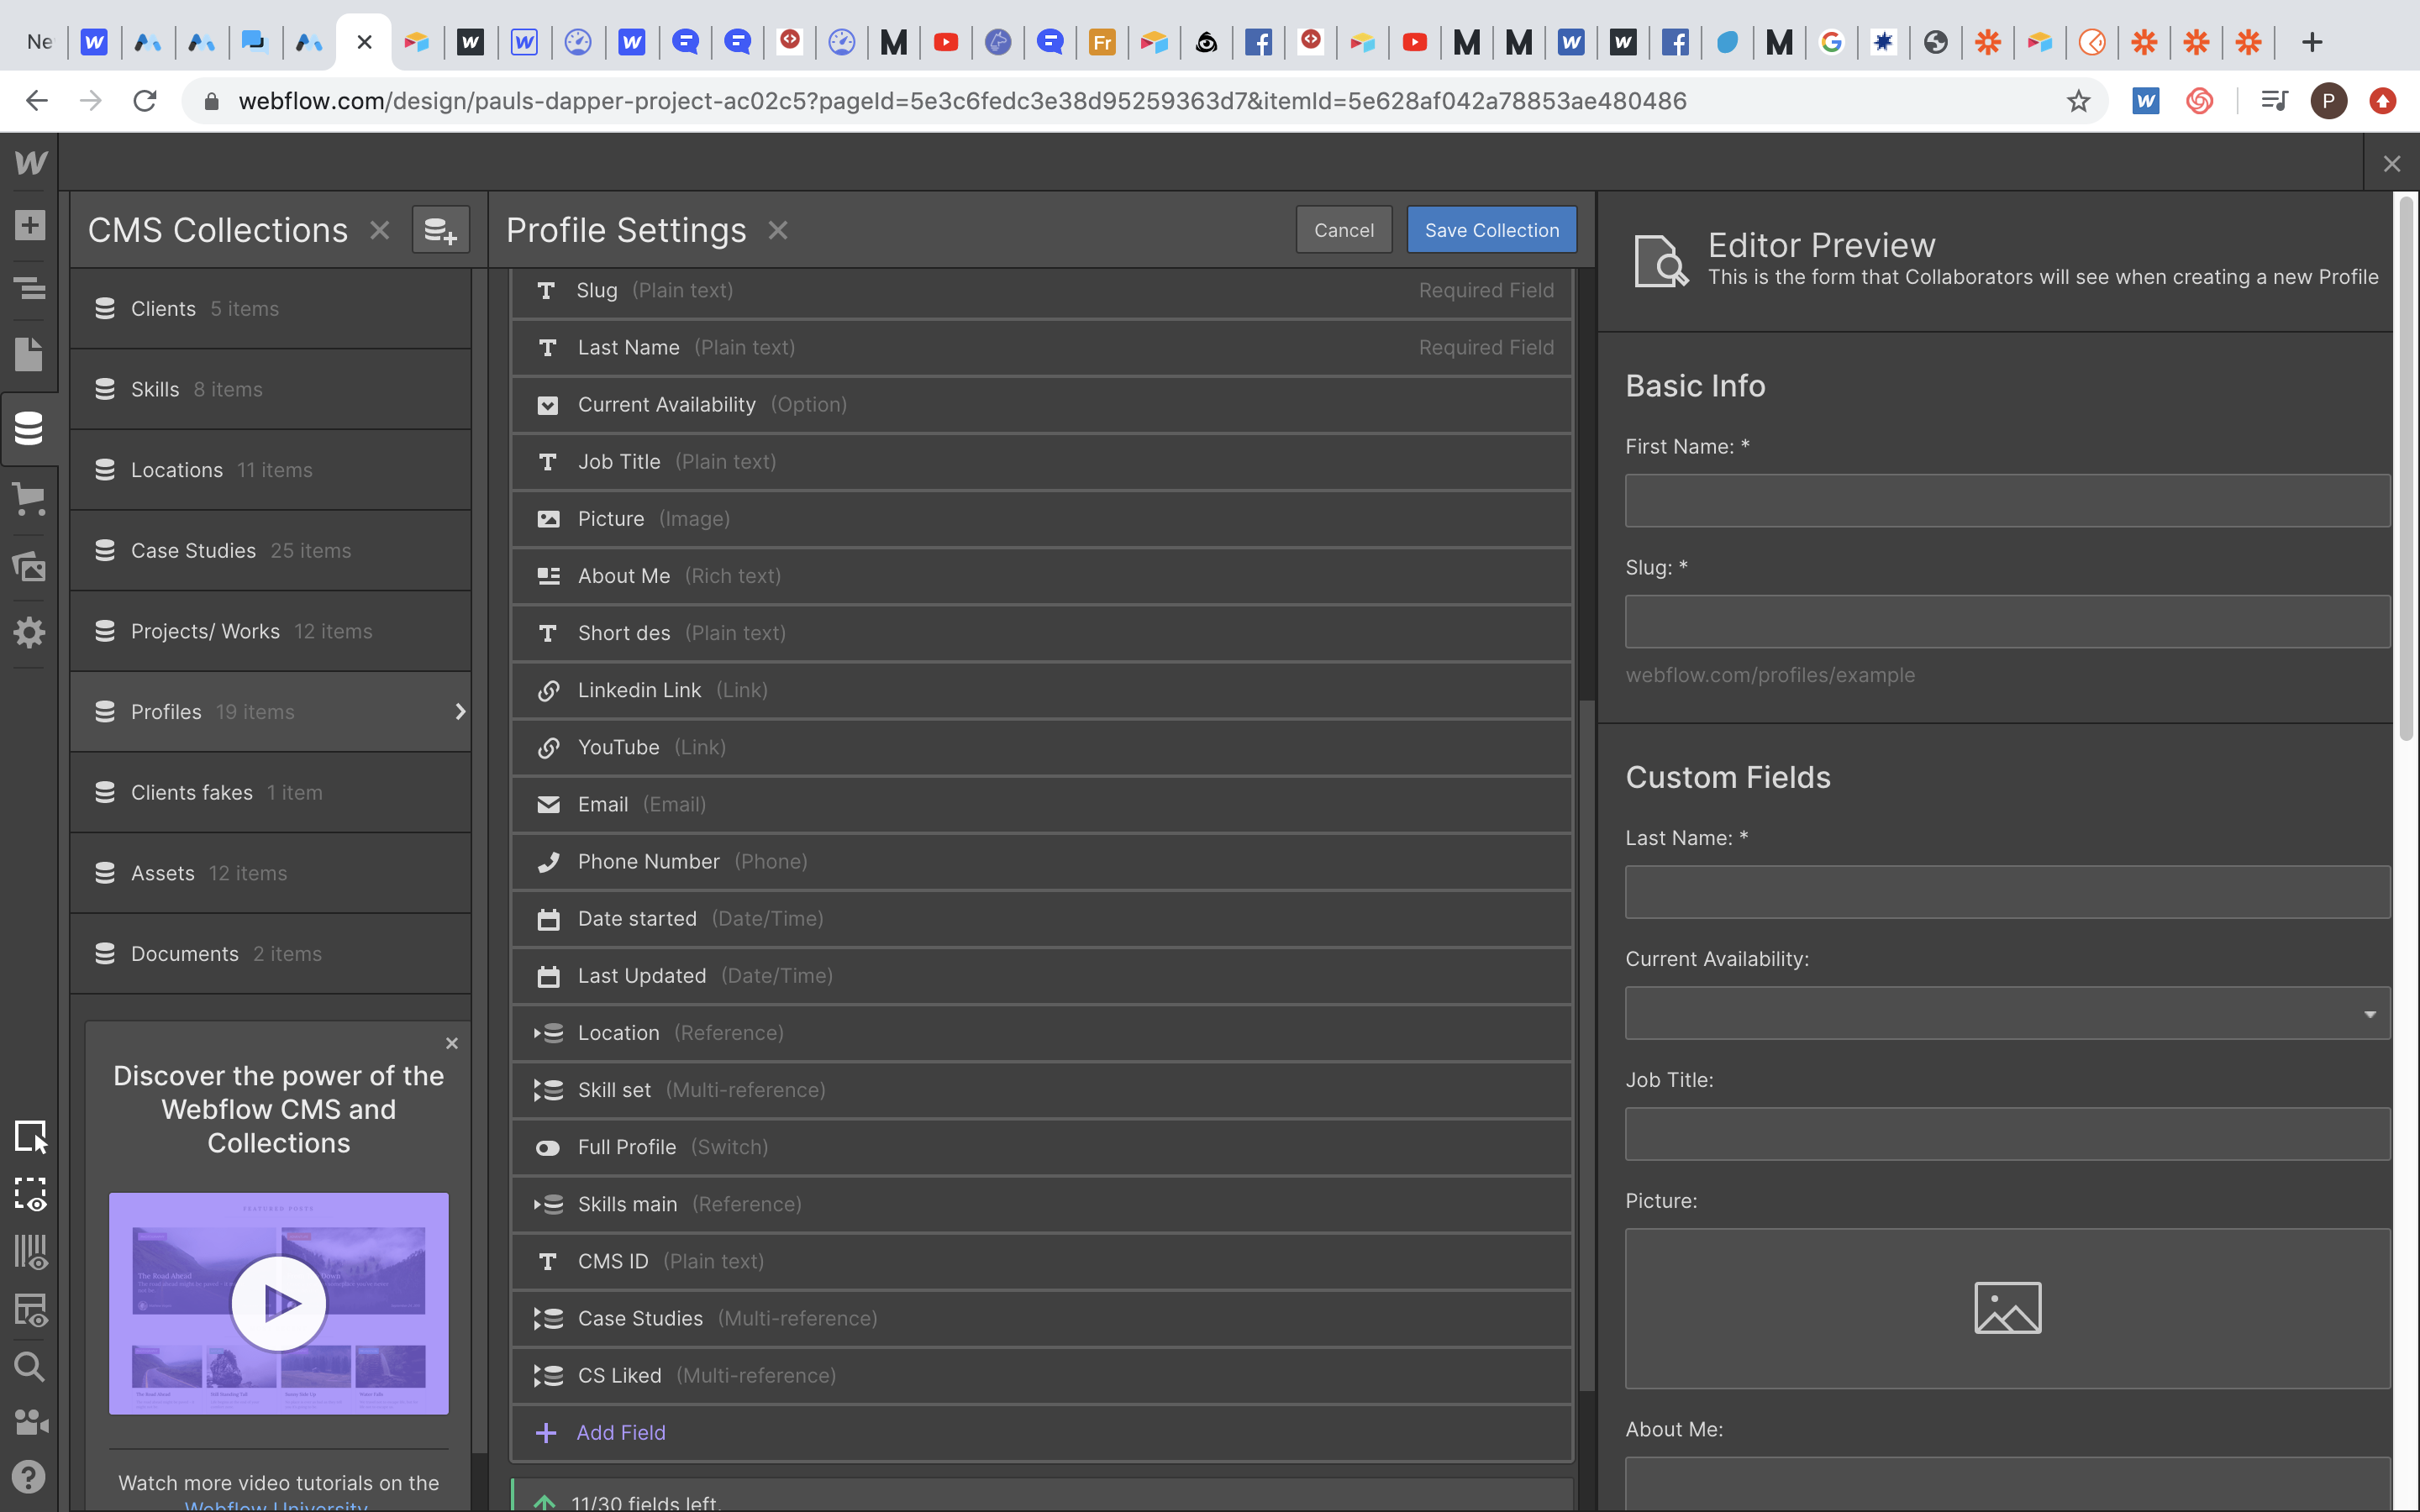2420x1512 pixels.
Task: Click the First Name input field
Action: [x=2007, y=500]
